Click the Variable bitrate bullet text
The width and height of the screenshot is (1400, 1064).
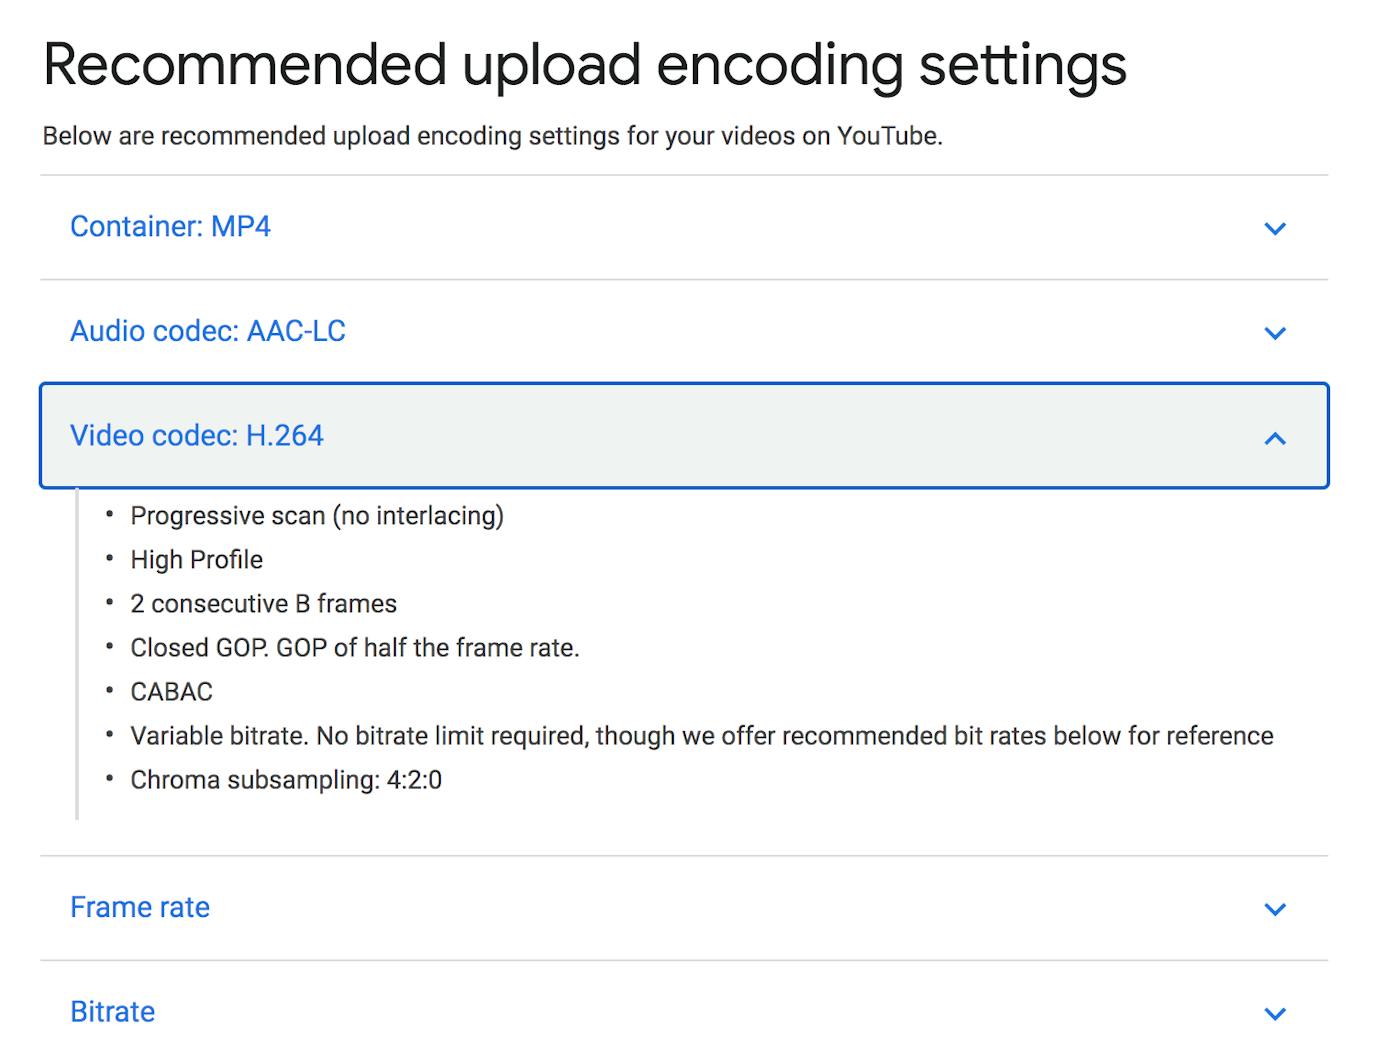click(x=702, y=736)
